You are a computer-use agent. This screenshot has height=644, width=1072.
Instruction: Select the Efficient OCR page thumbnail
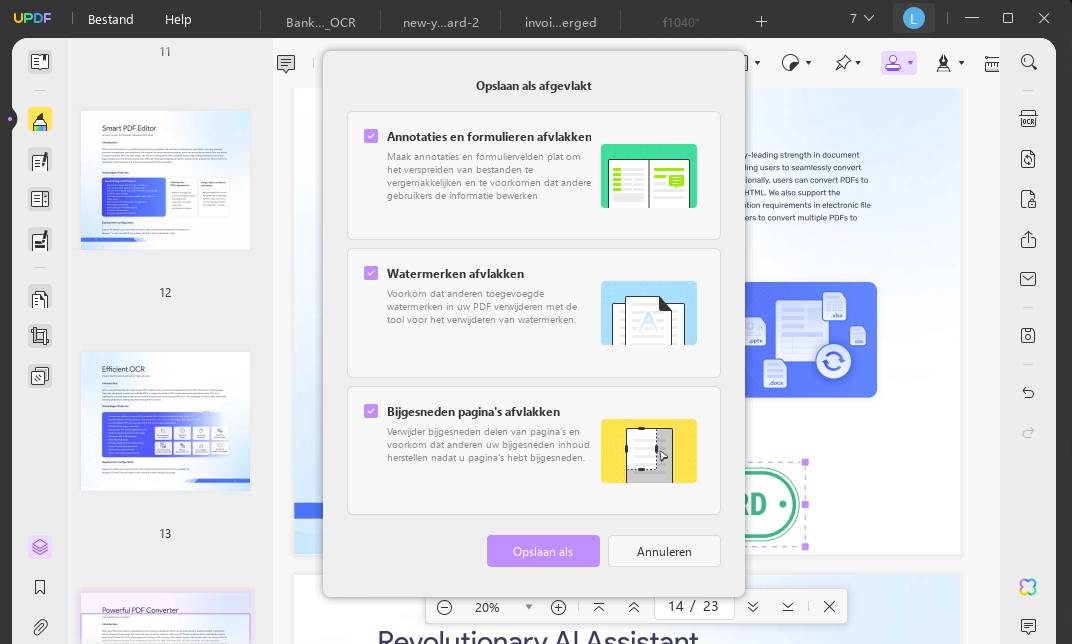point(165,421)
